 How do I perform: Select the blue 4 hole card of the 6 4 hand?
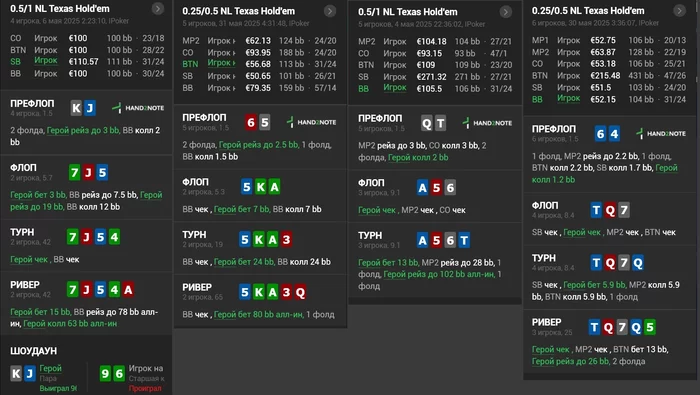click(x=614, y=133)
